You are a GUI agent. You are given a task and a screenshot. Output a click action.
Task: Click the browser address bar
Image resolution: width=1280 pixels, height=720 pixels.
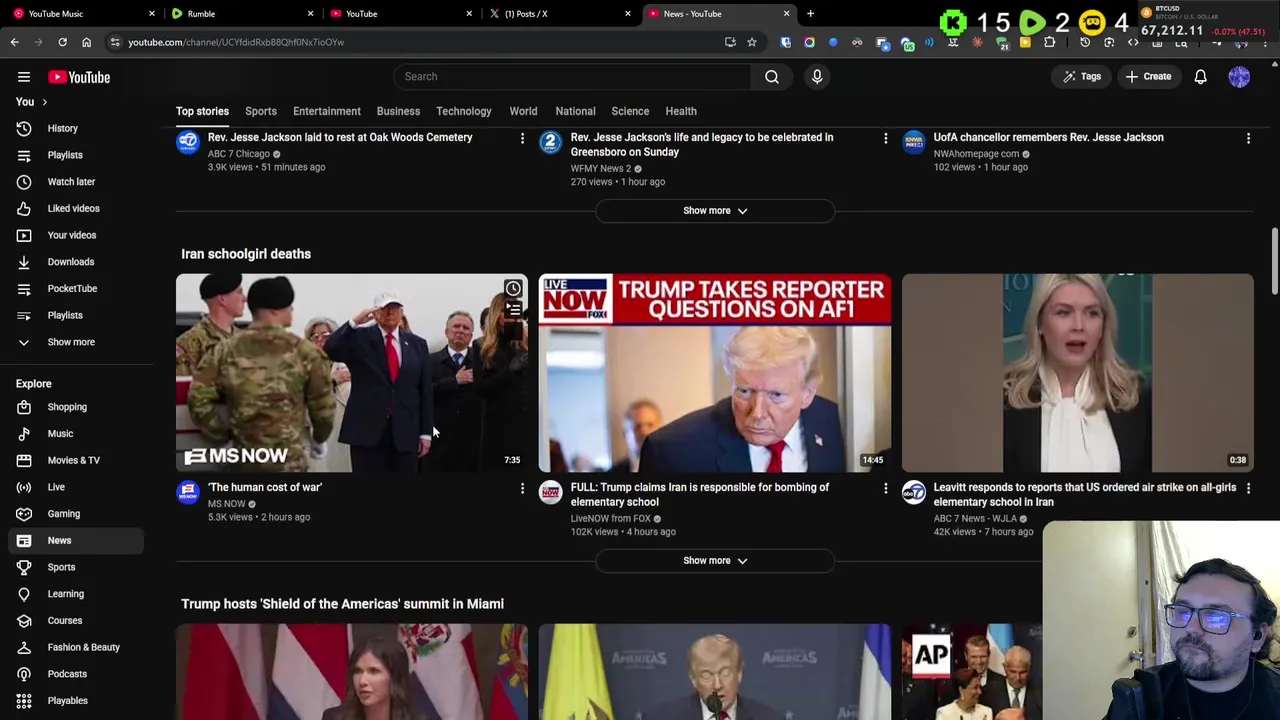(420, 42)
